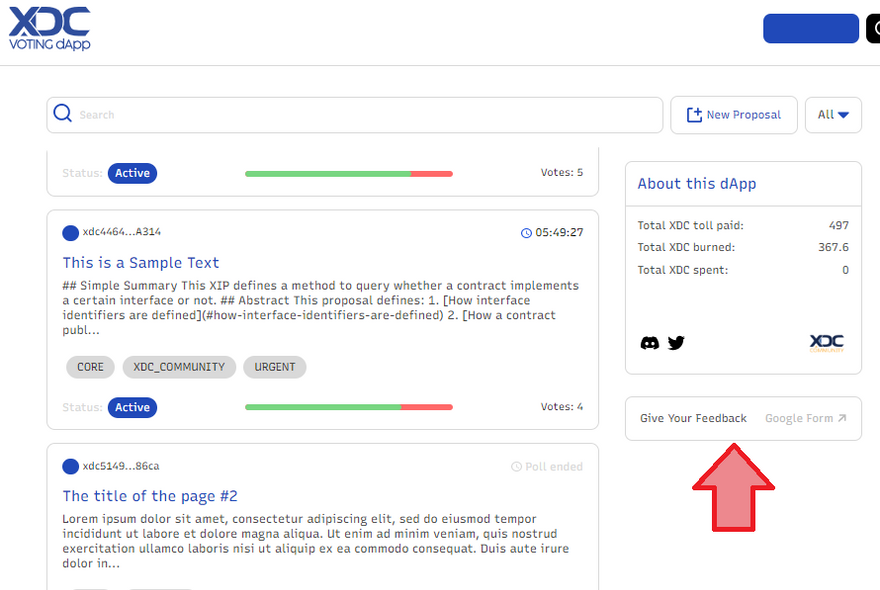Type in the Search input field
The image size is (880, 590).
pos(360,115)
